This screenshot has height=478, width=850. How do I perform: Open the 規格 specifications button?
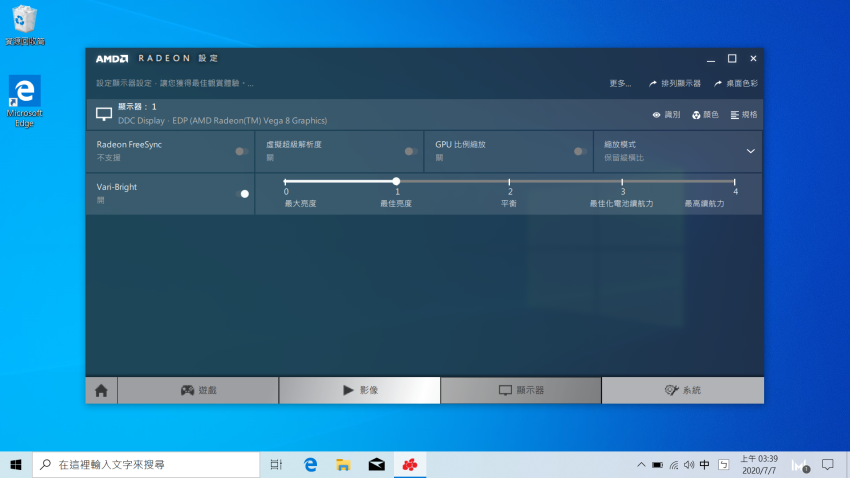(744, 115)
